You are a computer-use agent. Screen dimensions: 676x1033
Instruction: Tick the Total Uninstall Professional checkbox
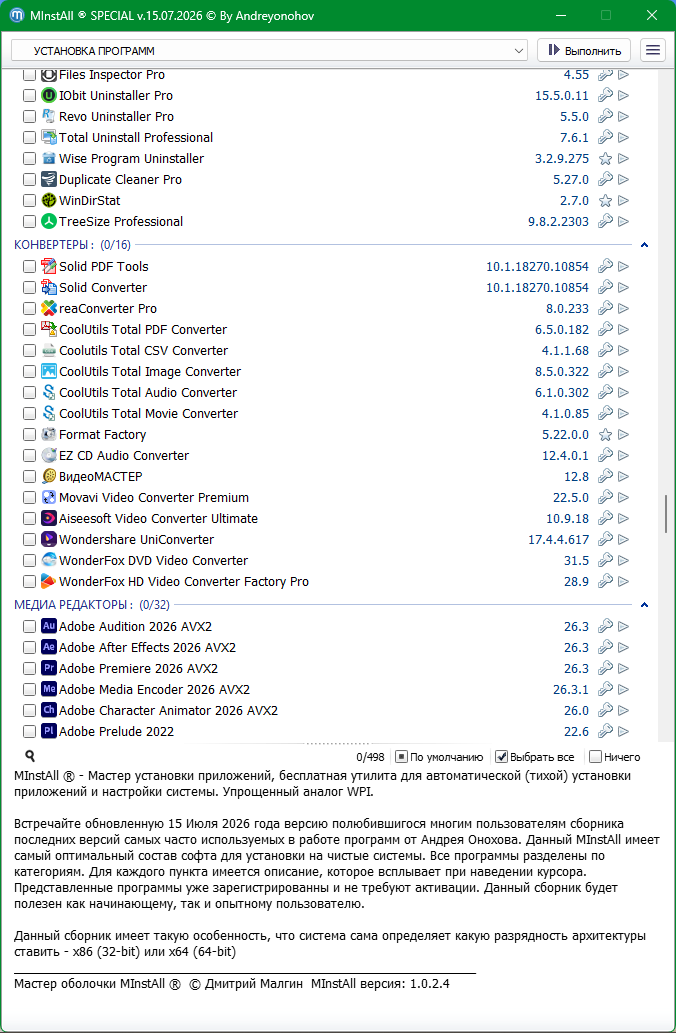click(x=29, y=138)
